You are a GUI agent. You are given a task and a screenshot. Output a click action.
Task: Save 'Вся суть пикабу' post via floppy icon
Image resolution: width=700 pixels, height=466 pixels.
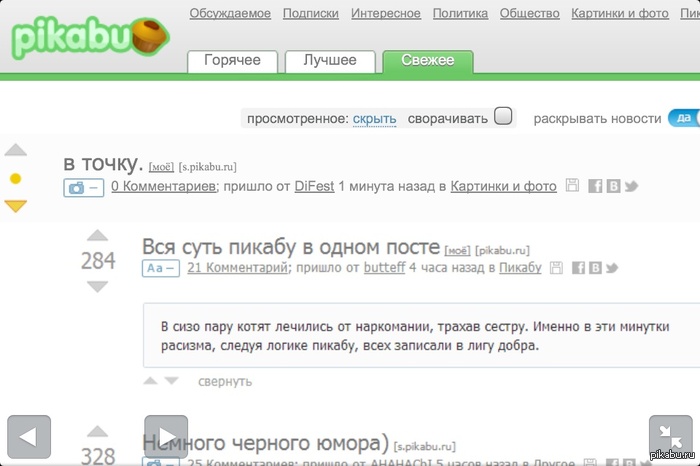point(556,268)
